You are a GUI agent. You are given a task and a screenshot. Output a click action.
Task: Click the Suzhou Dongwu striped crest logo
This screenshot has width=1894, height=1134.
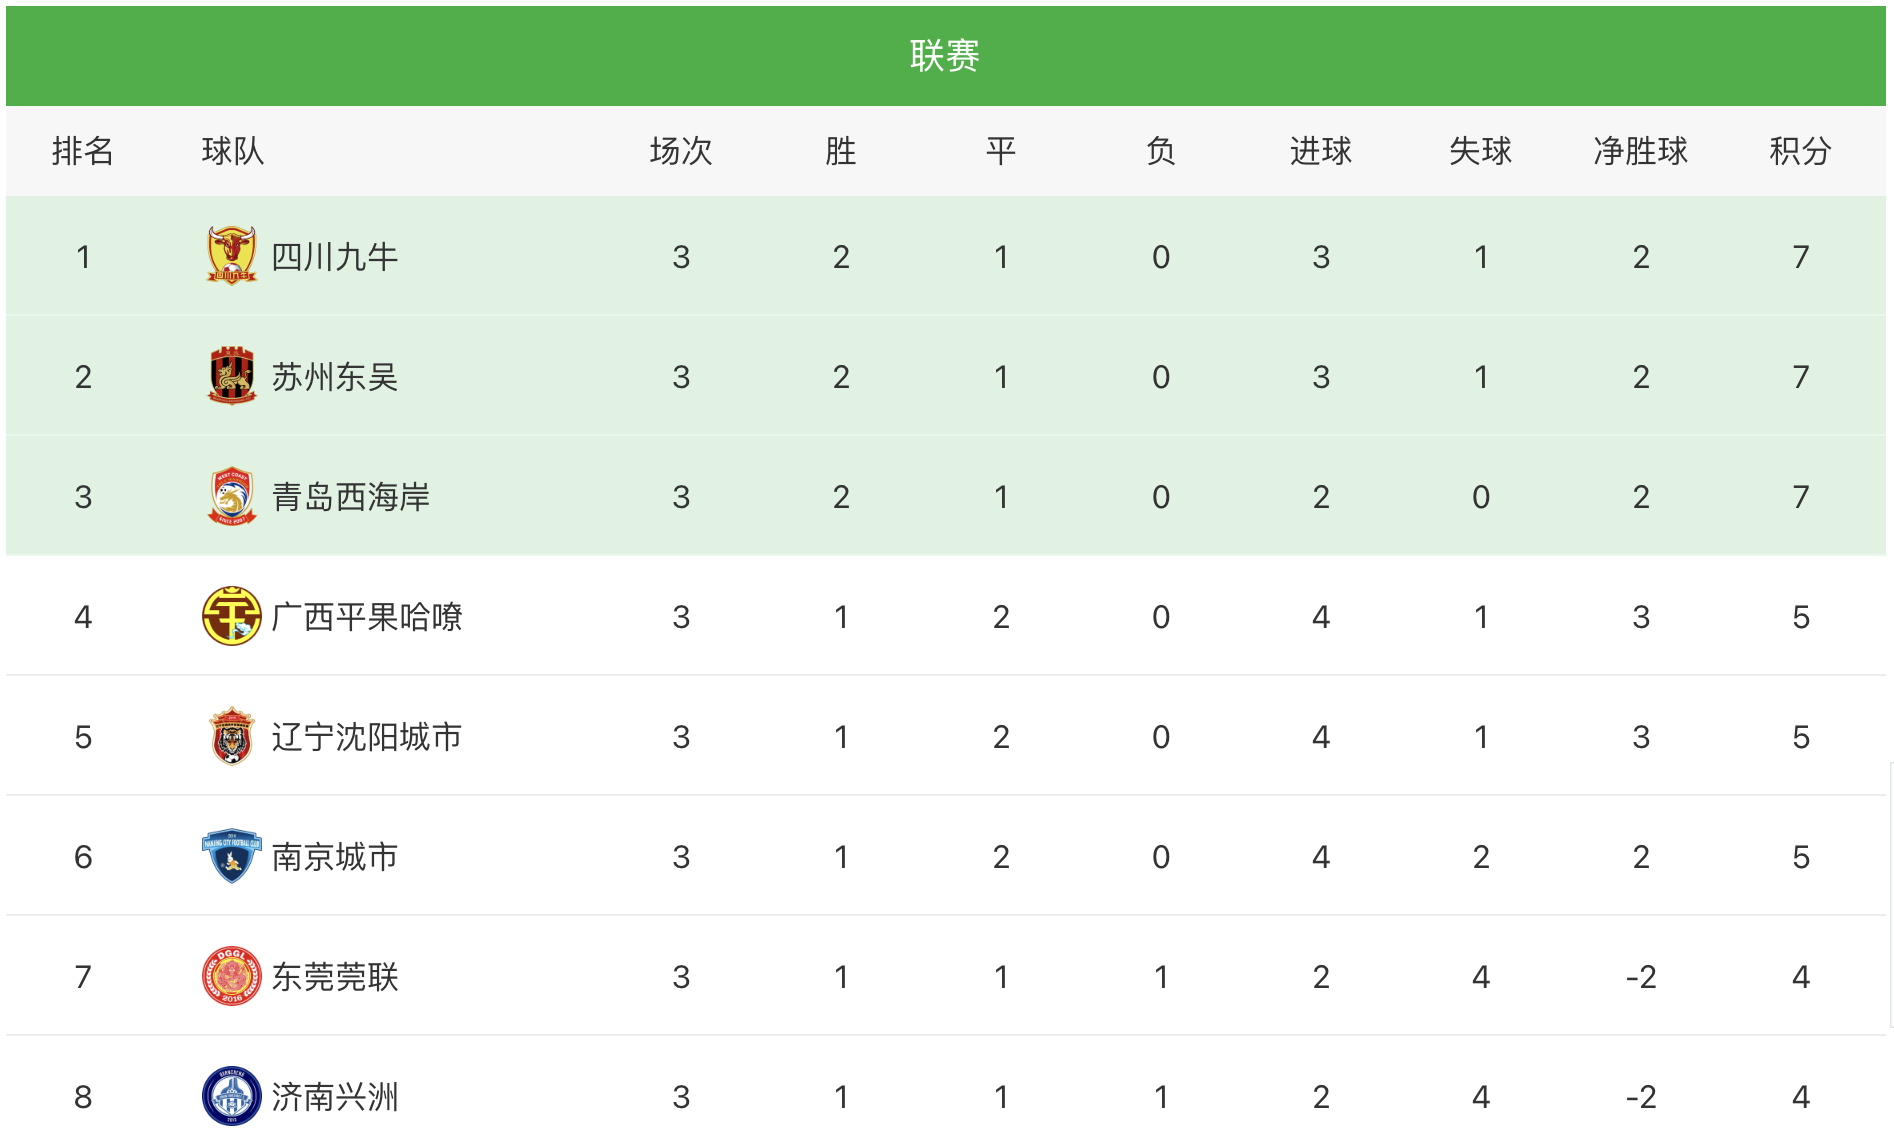pyautogui.click(x=232, y=376)
